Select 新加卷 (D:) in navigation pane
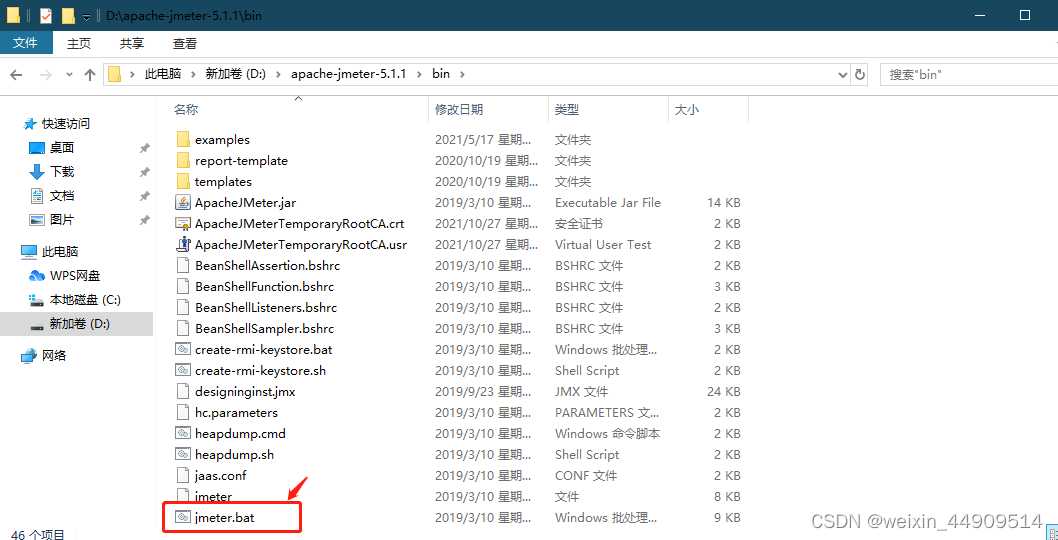 click(76, 324)
